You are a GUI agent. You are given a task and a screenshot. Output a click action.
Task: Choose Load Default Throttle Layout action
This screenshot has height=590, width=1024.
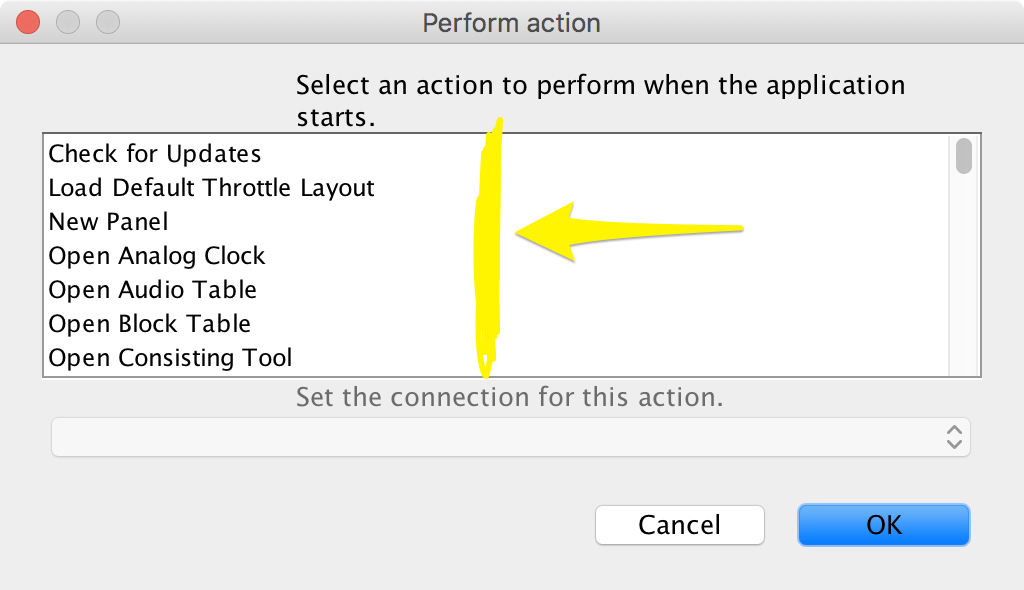(211, 188)
